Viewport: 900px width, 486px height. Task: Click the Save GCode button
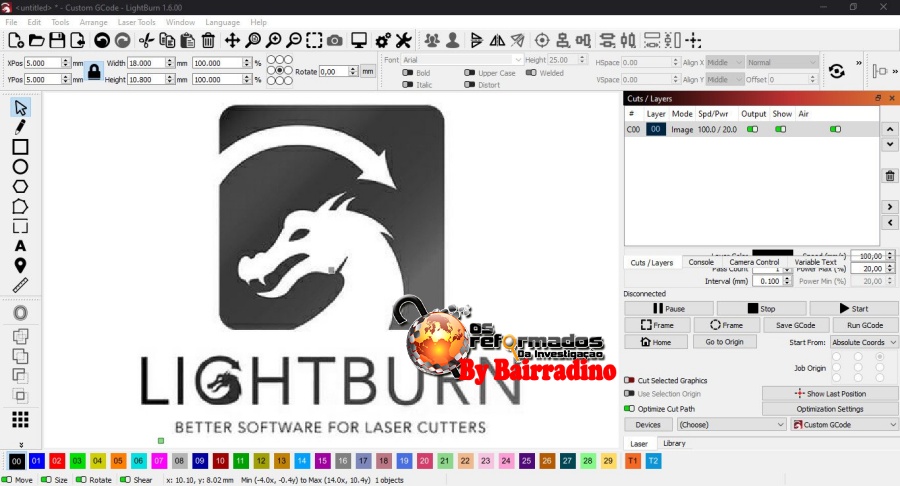796,325
